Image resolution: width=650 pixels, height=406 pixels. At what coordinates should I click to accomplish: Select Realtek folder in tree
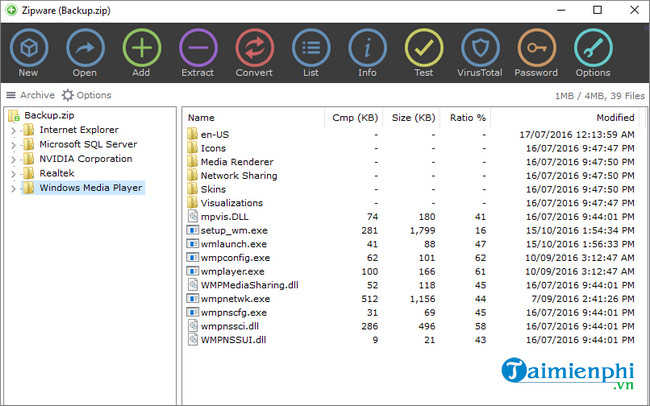pyautogui.click(x=49, y=173)
